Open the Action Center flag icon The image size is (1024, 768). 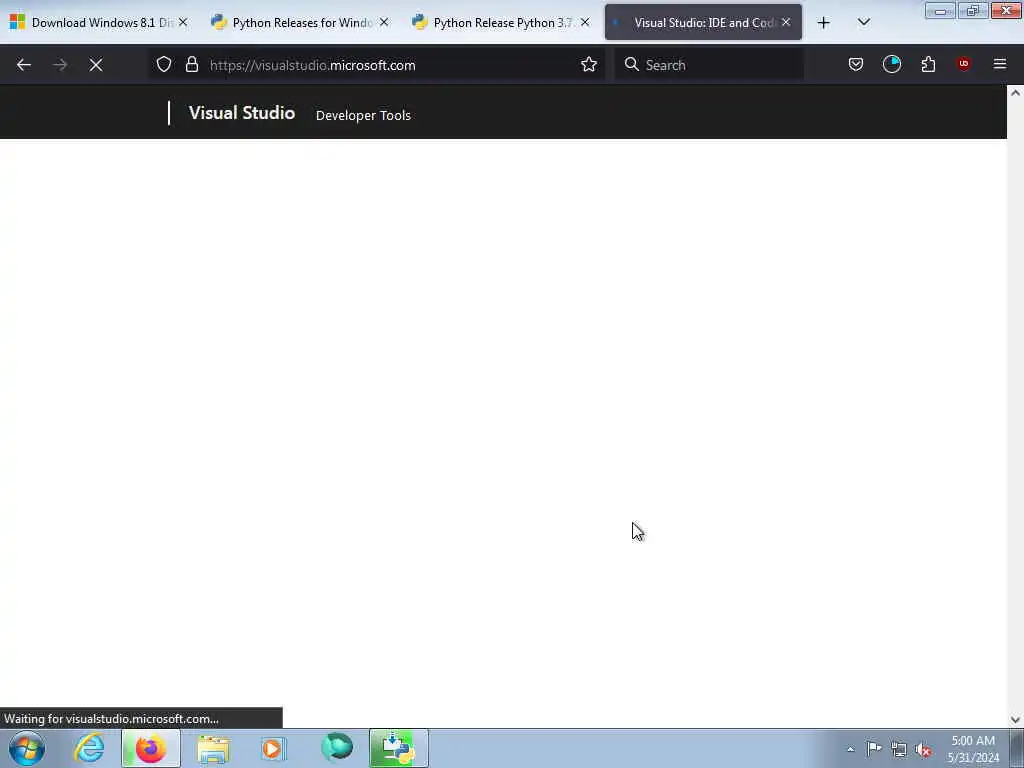[x=874, y=748]
